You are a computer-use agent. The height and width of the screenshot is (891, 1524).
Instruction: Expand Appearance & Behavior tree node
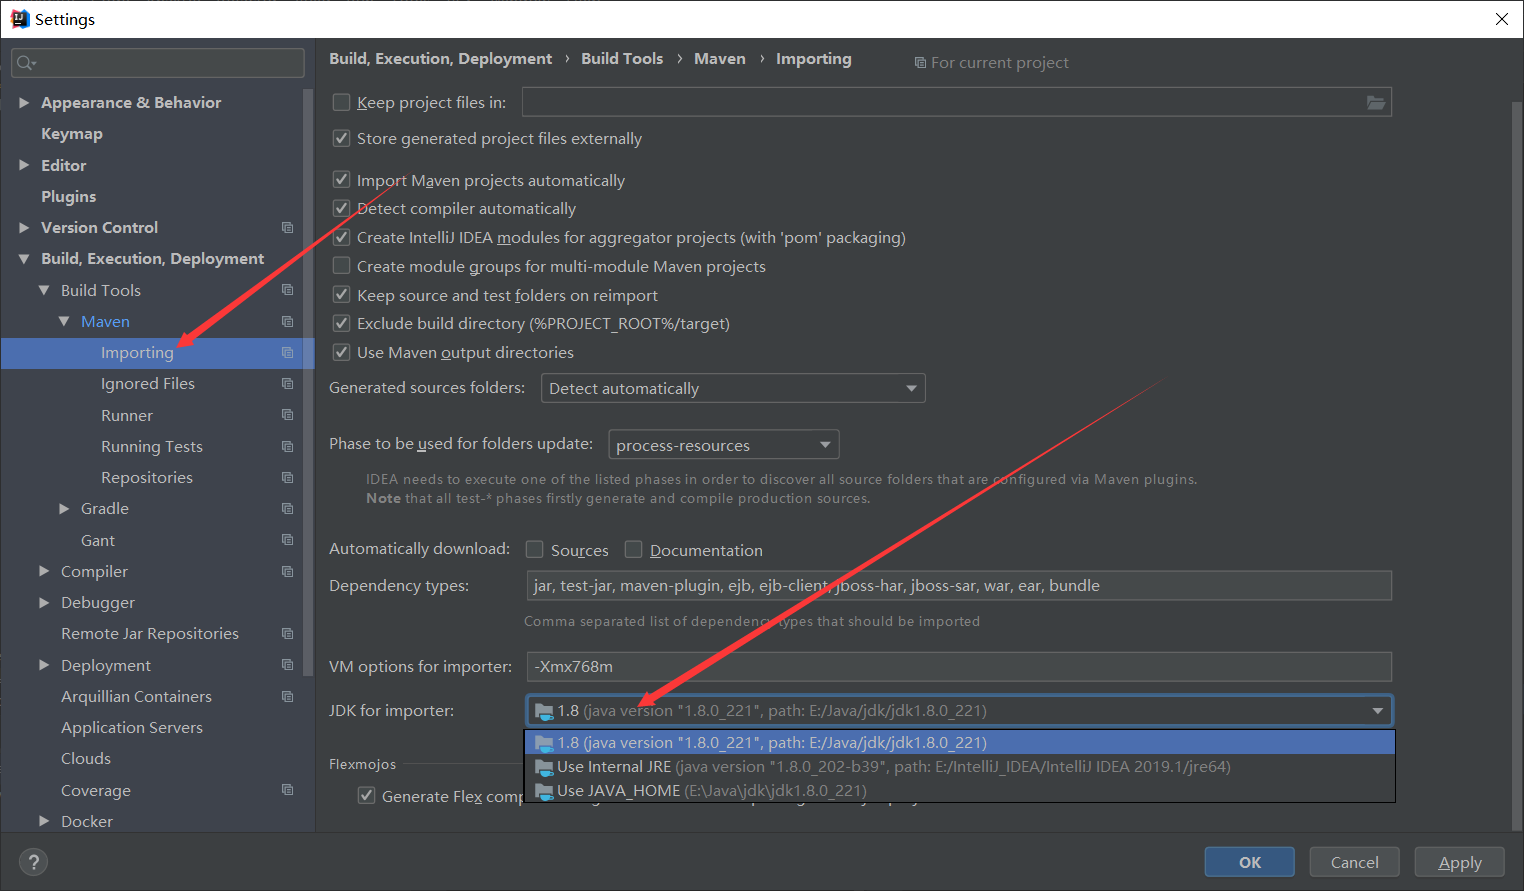[24, 102]
